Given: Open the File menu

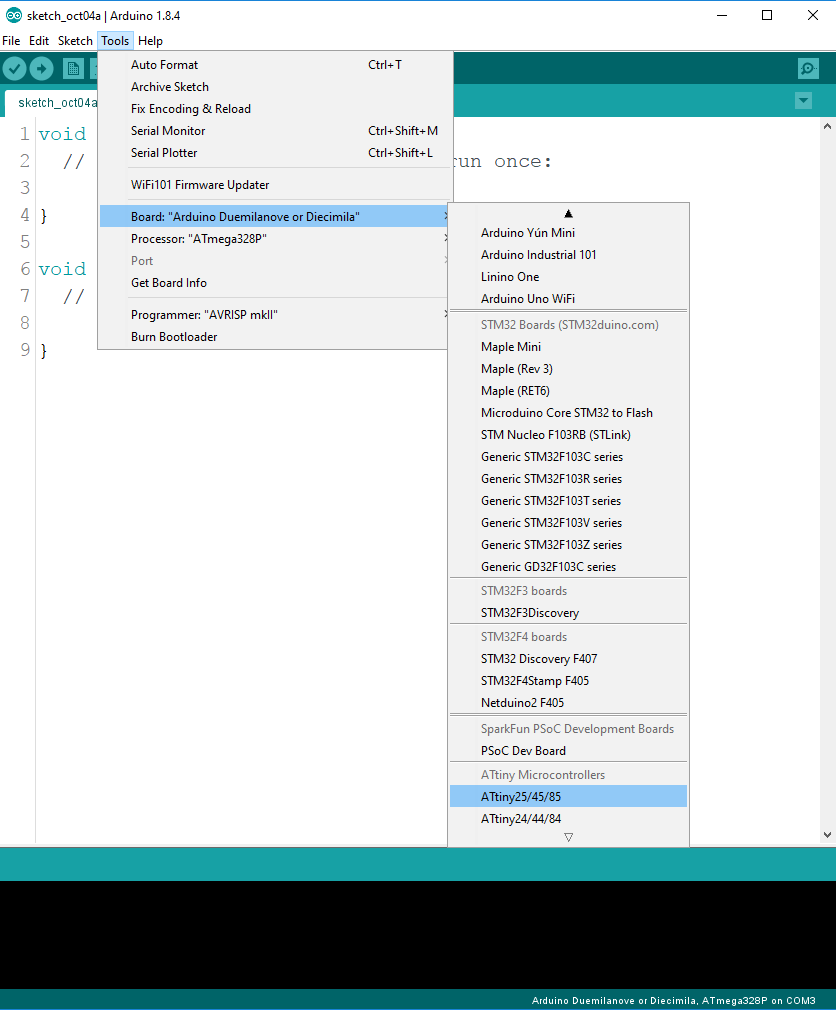Looking at the screenshot, I should (11, 41).
